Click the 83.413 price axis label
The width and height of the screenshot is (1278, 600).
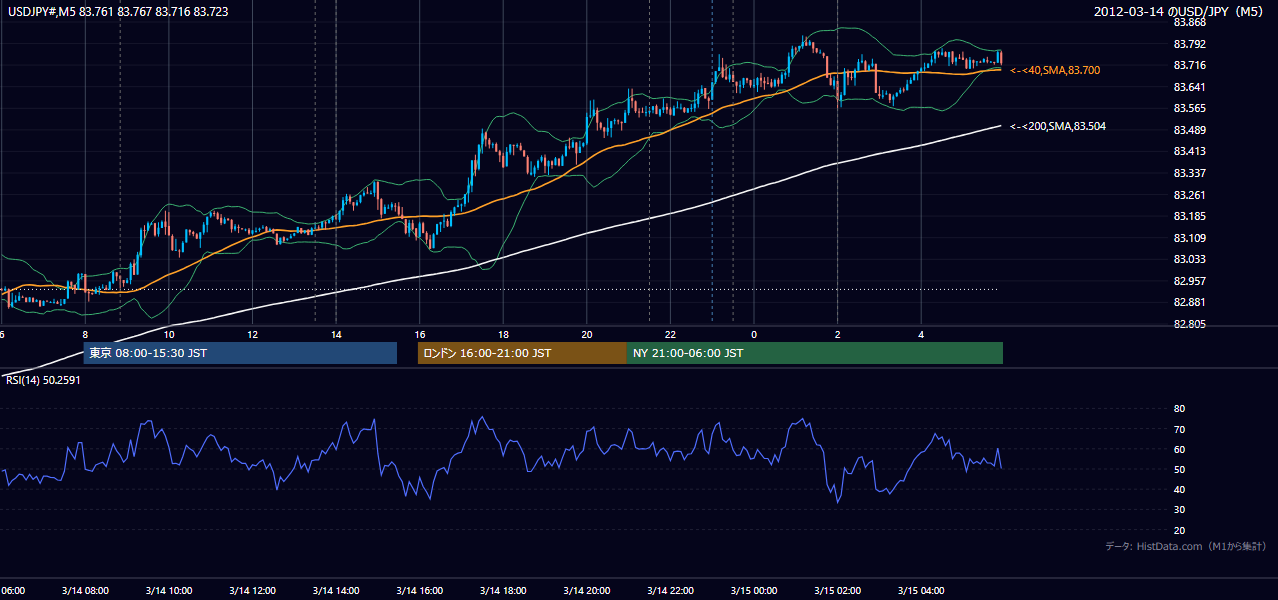pyautogui.click(x=1189, y=151)
